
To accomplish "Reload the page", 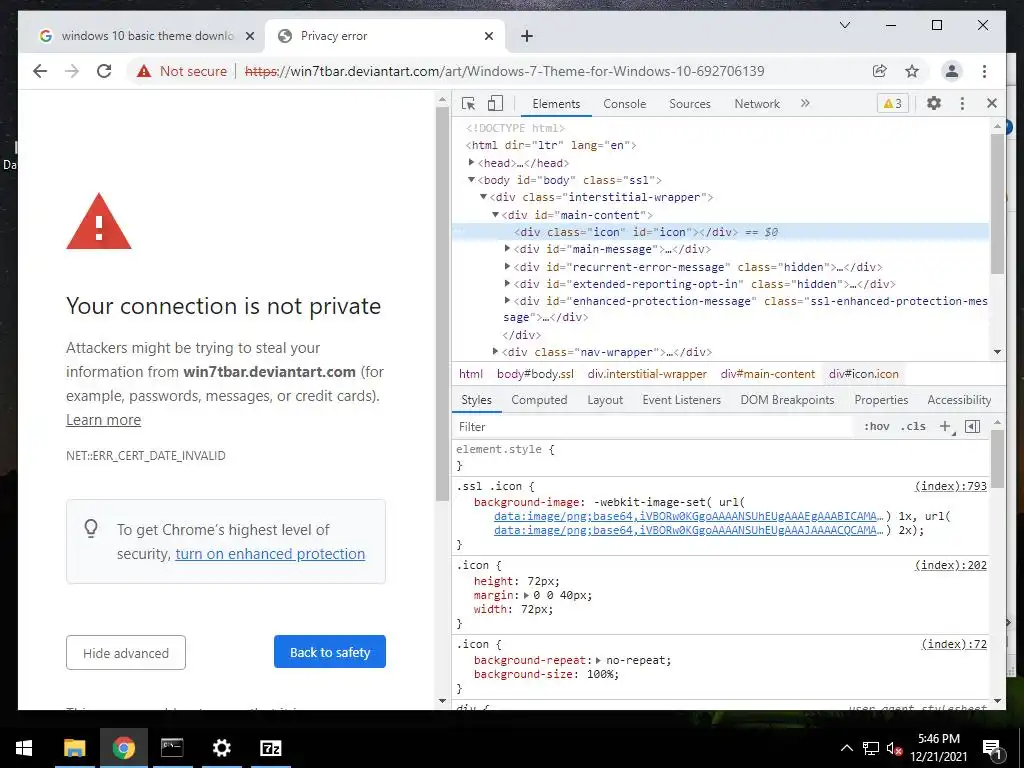I will tap(104, 71).
